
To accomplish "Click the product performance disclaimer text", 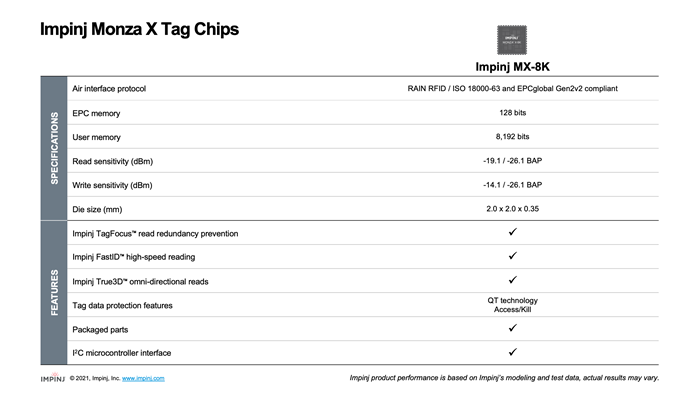I will pos(504,378).
